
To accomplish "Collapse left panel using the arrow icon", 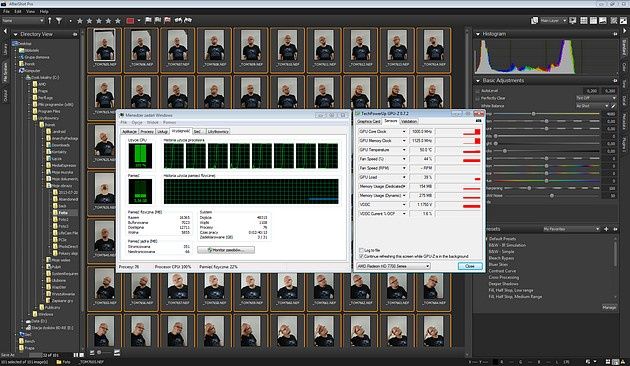I will point(5,31).
